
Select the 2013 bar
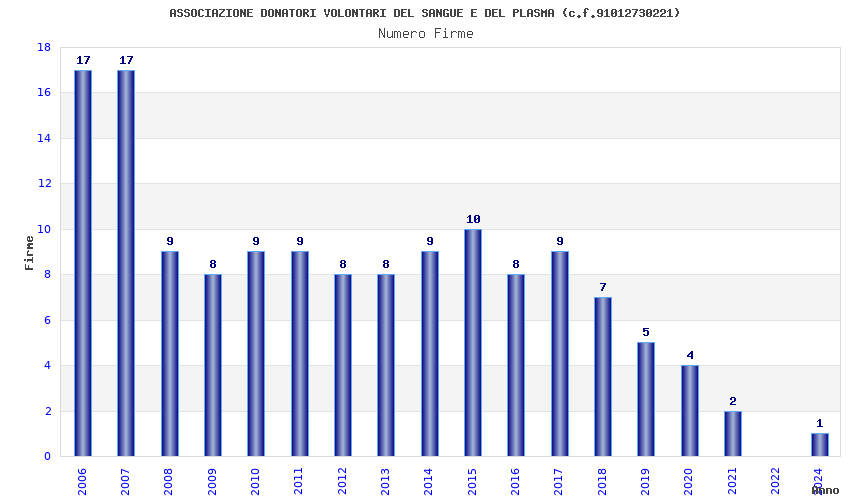tap(386, 365)
